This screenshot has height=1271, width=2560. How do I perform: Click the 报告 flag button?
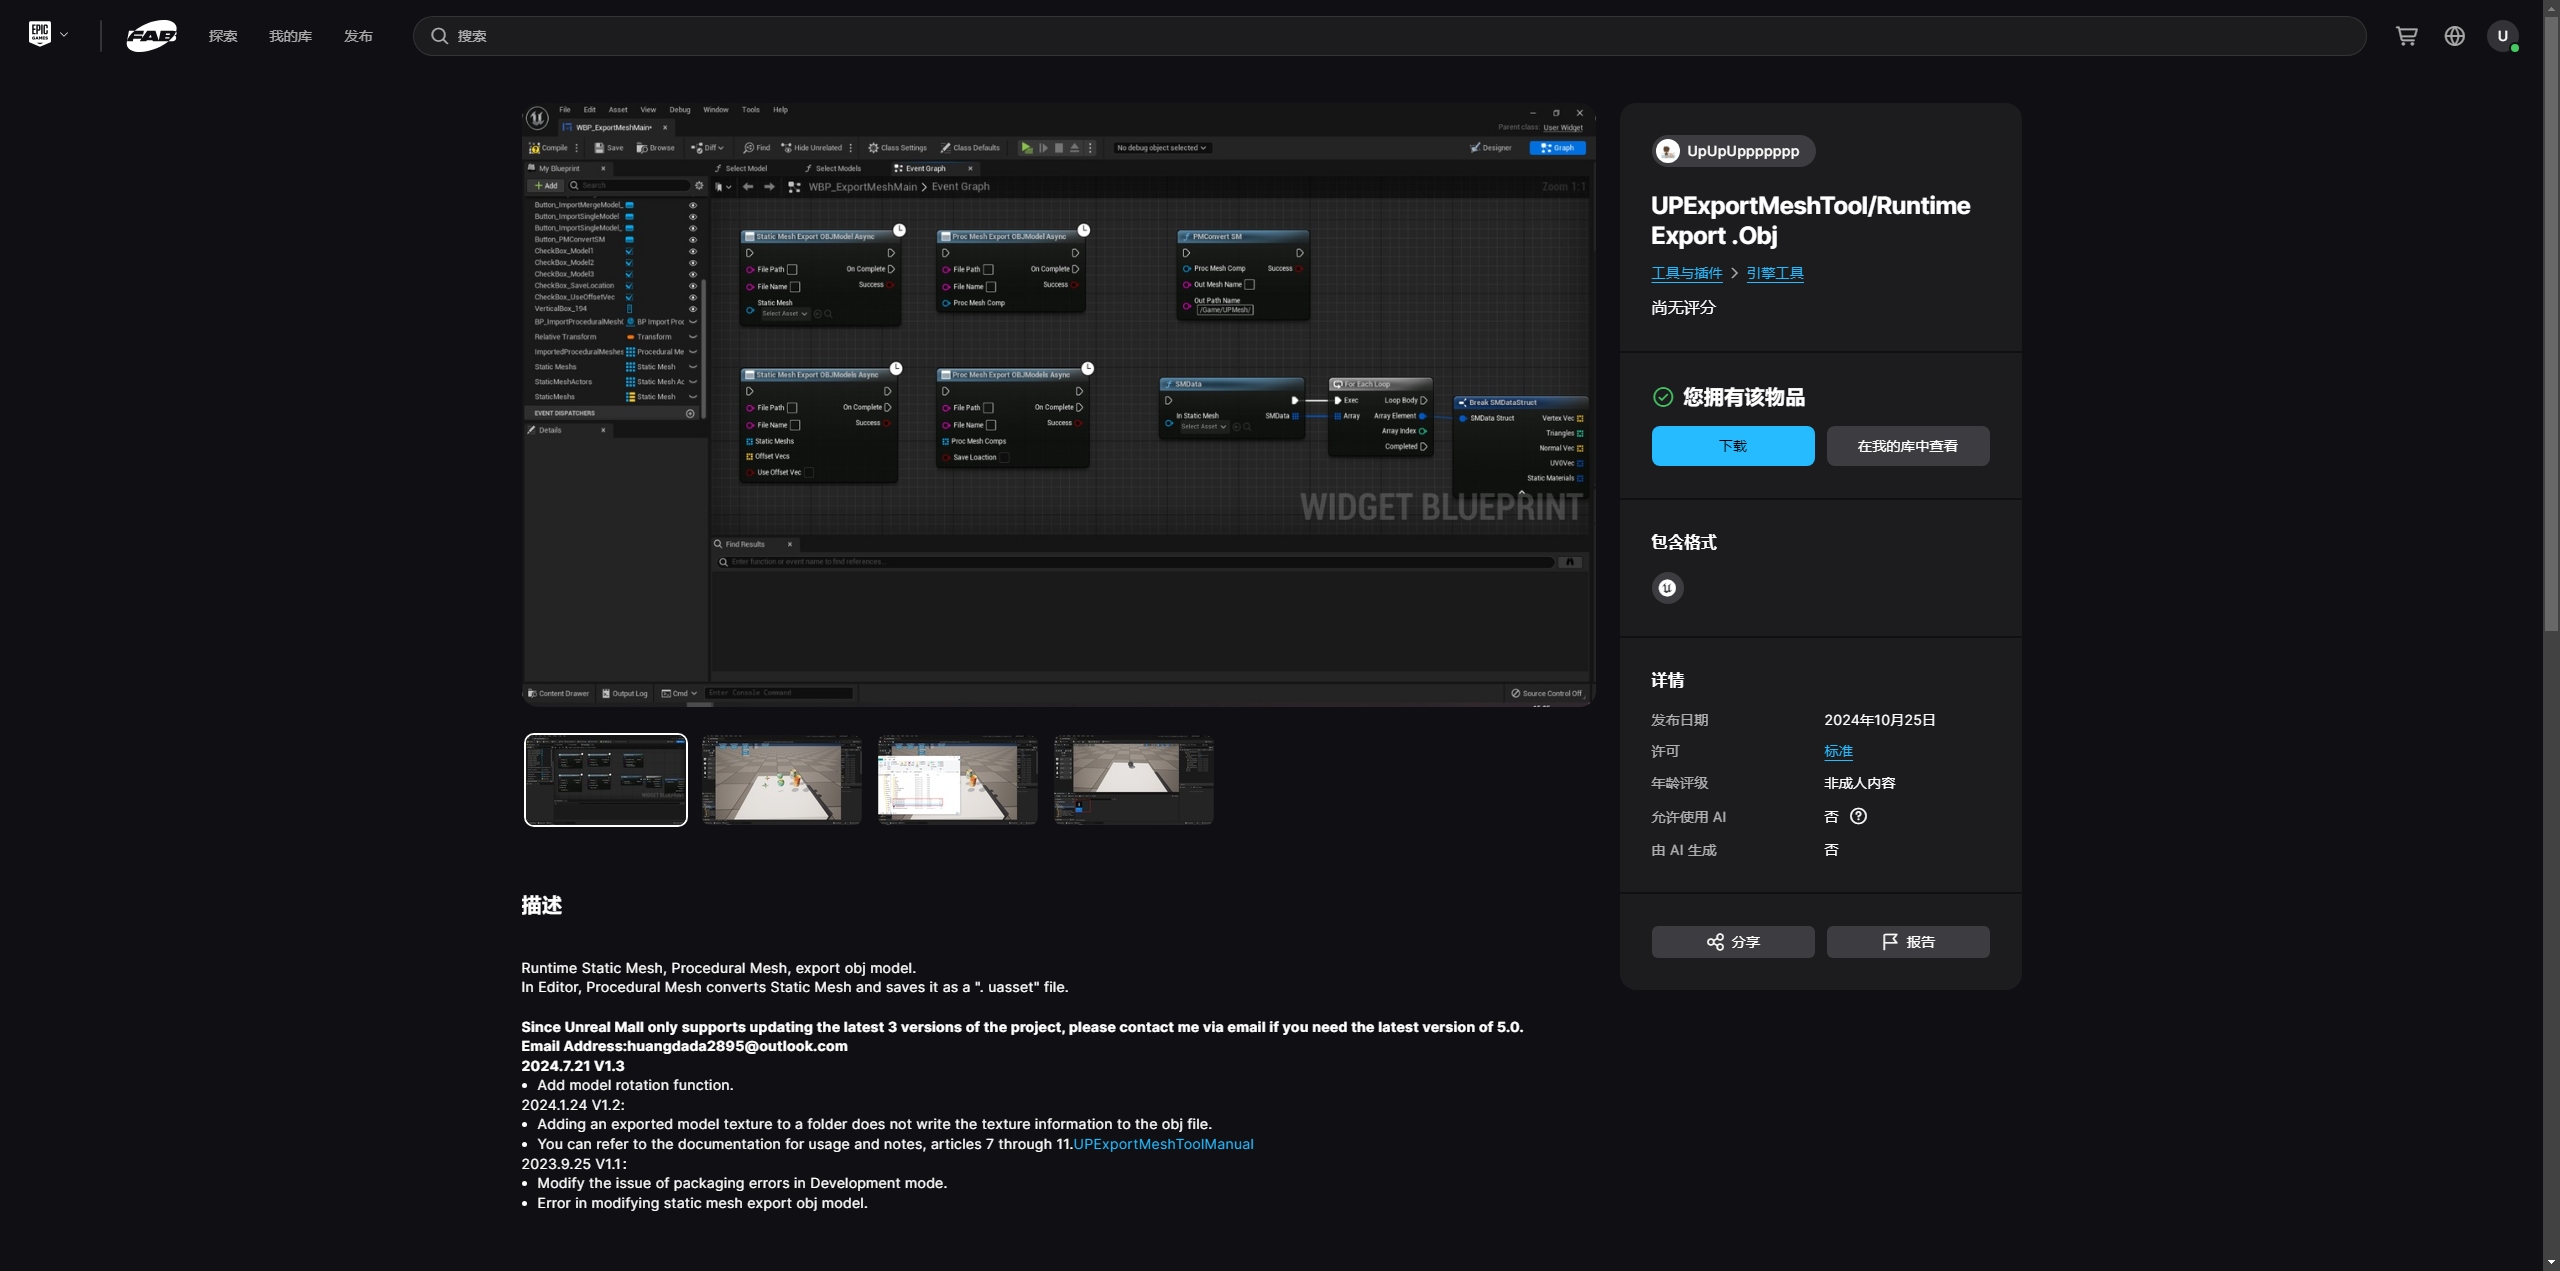[1907, 942]
